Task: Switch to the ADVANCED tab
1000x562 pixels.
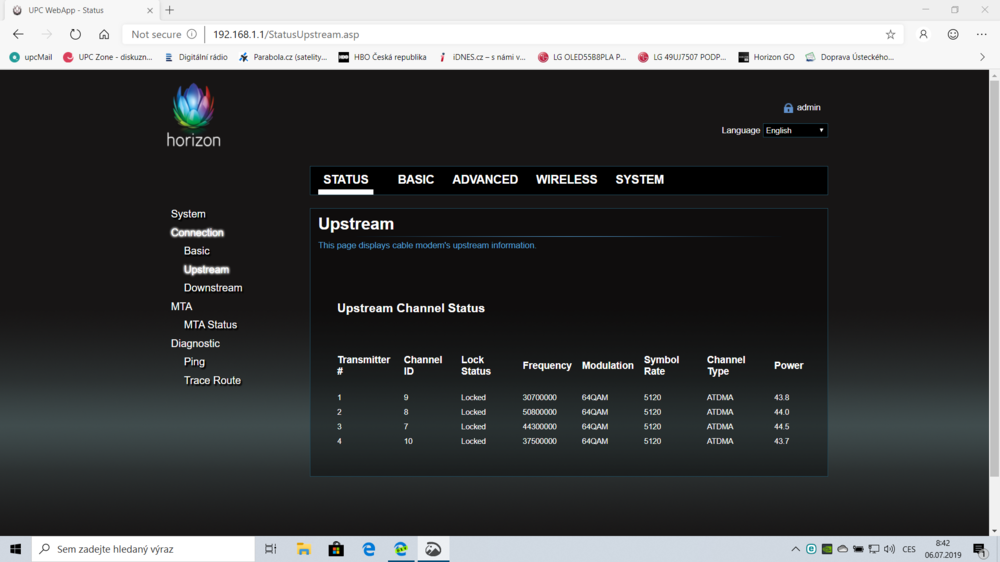Action: click(x=485, y=180)
